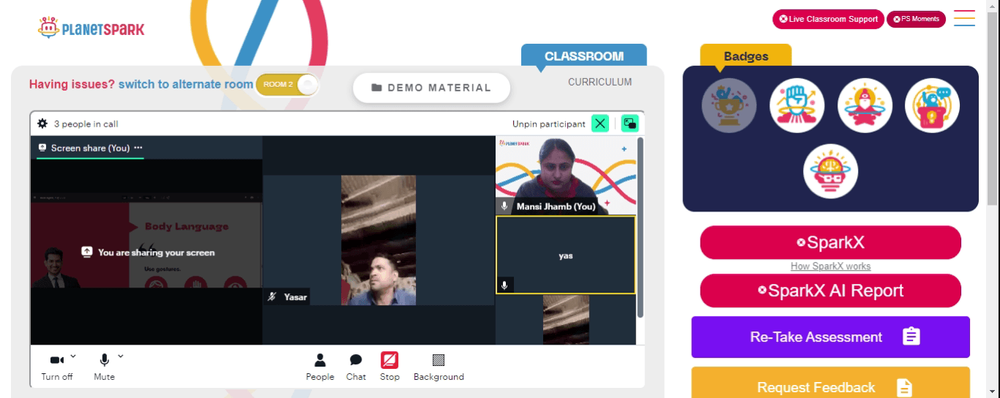Screen dimensions: 1000x398
Task: Click Live Classroom Support button
Action: (x=828, y=19)
